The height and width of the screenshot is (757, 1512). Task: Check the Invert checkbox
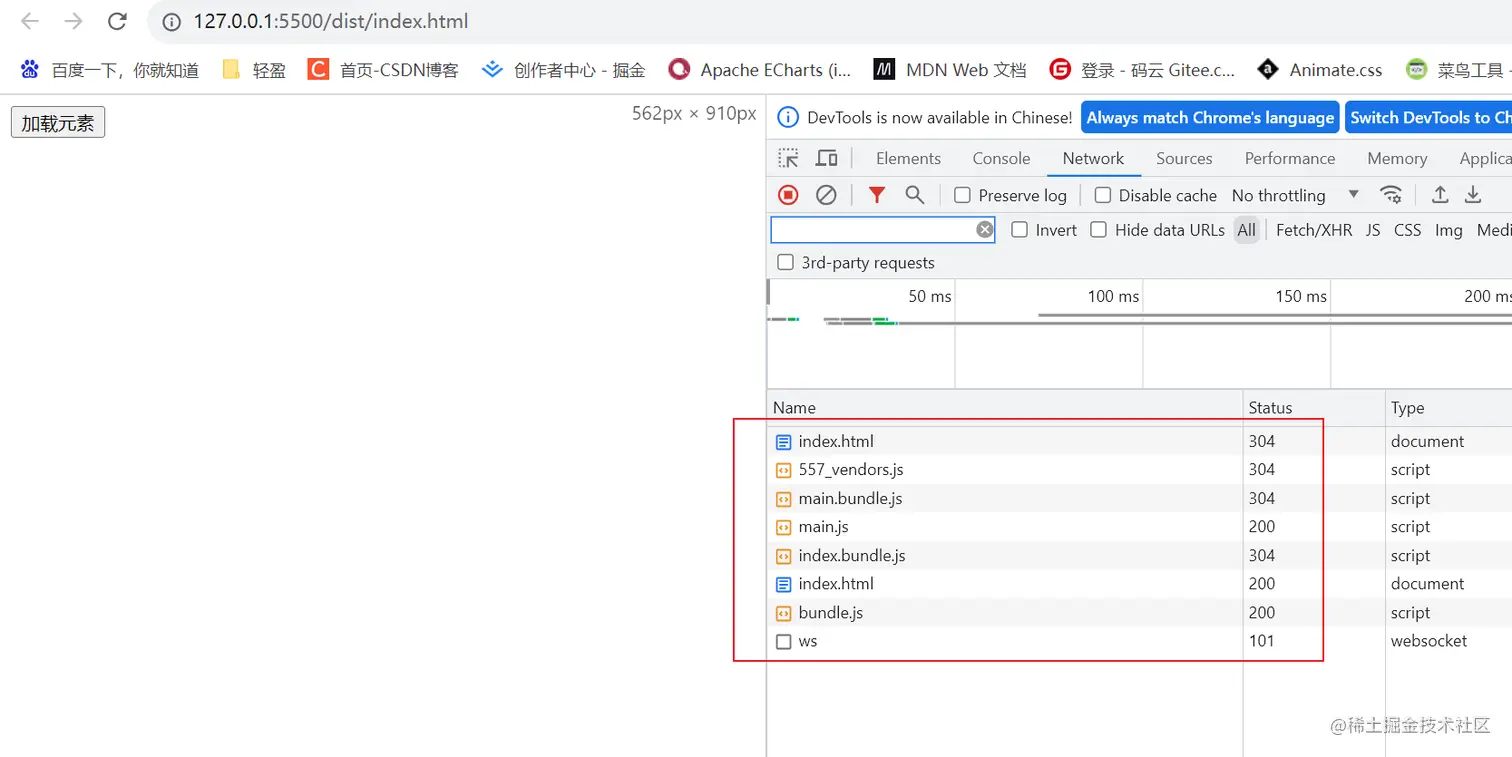[x=1019, y=230]
